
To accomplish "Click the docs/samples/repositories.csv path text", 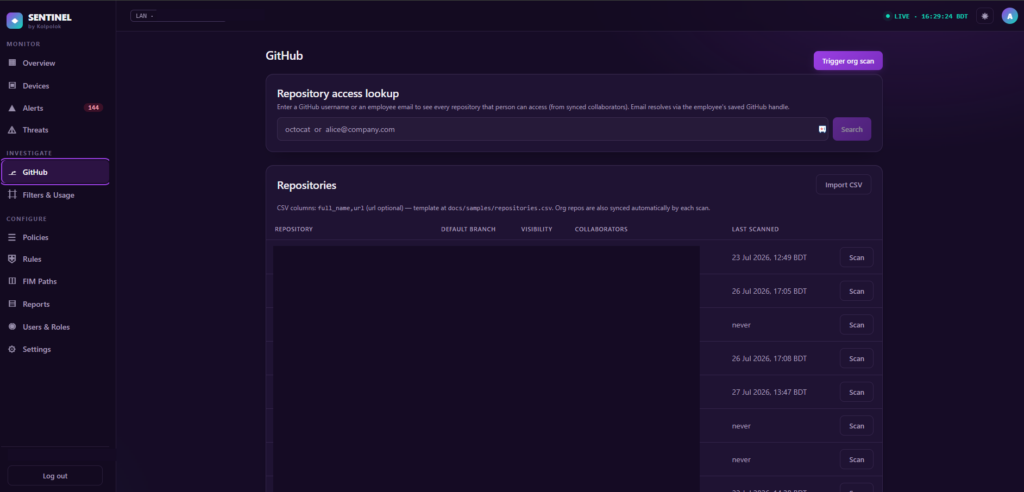I will 499,208.
